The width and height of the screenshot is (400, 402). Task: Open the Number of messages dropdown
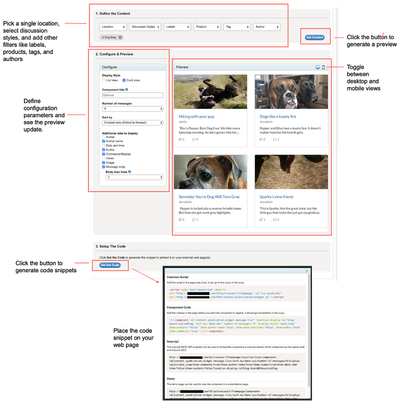[133, 109]
